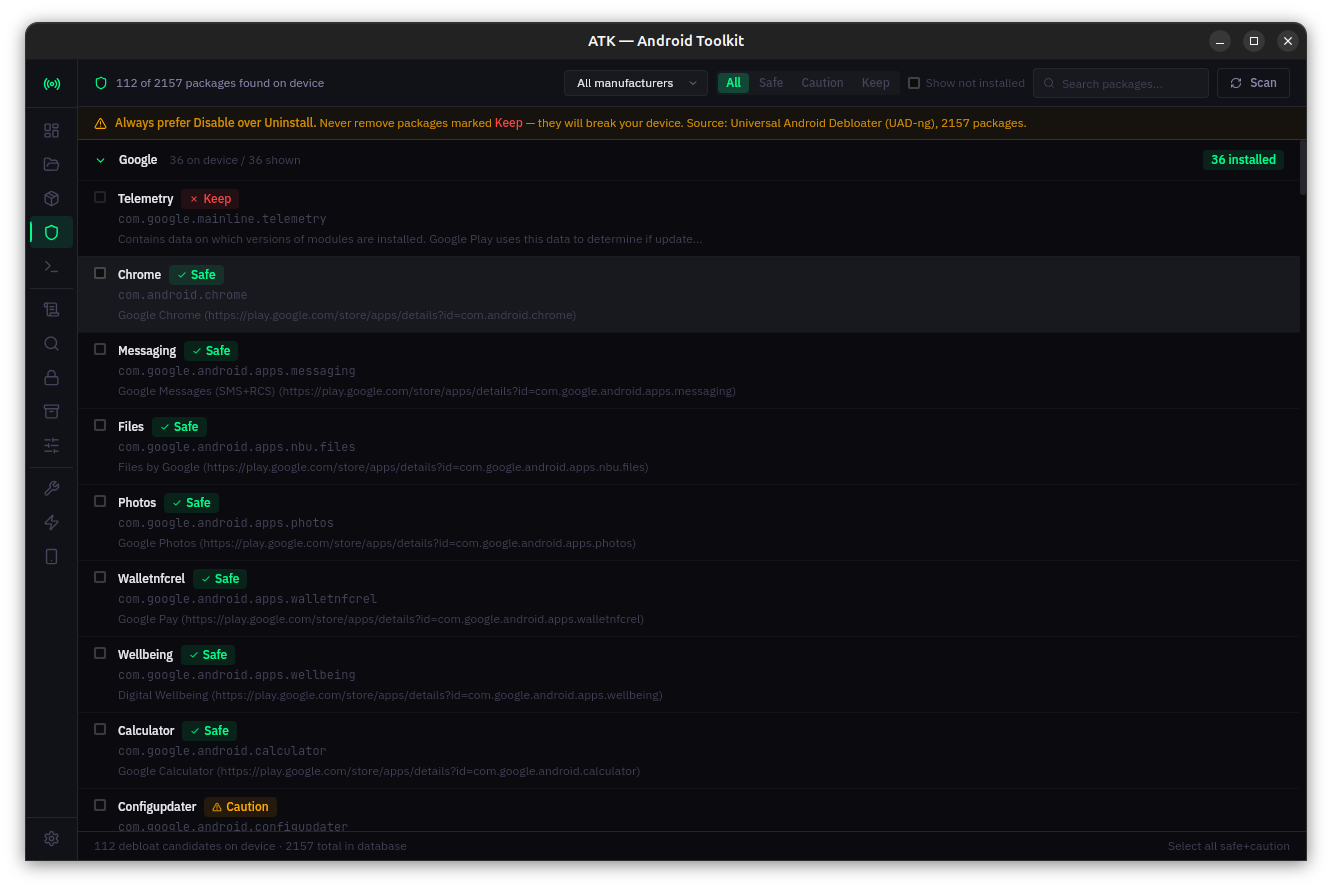Click '112 of 2157 packages found' header text
The width and height of the screenshot is (1332, 889).
click(x=220, y=83)
